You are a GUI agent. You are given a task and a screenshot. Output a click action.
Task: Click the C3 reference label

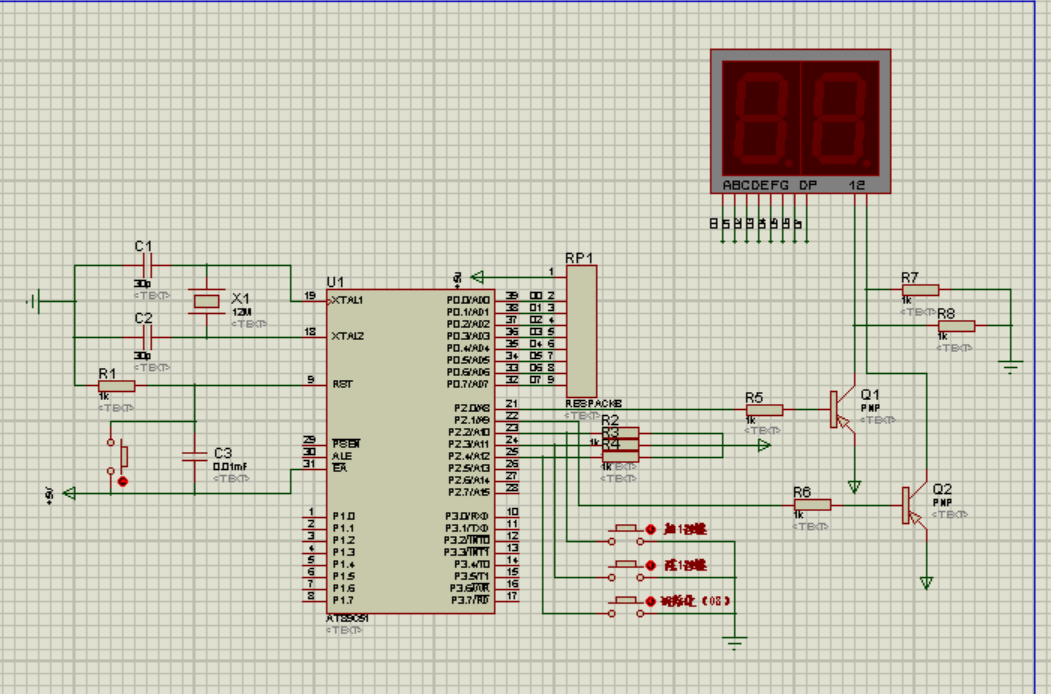(x=223, y=453)
